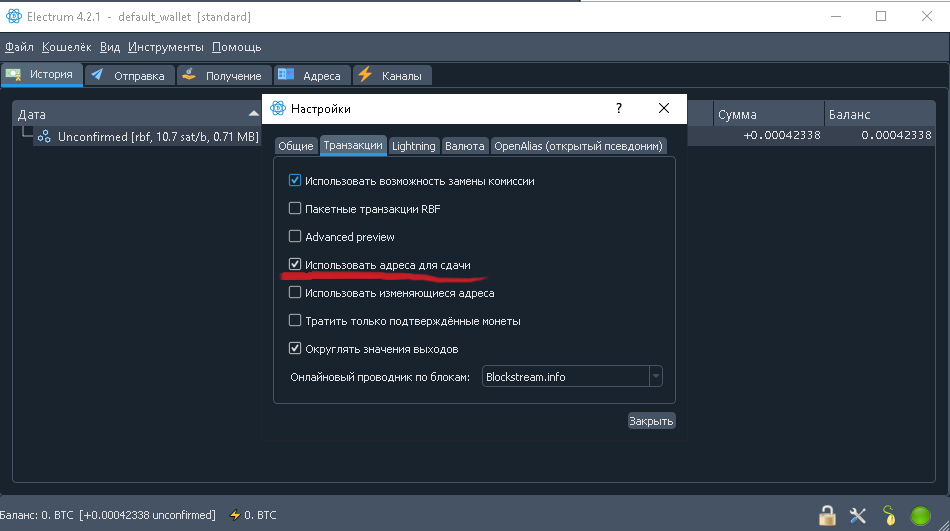Image resolution: width=950 pixels, height=531 pixels.
Task: Click the Electrum logo in main title bar
Action: coord(13,16)
